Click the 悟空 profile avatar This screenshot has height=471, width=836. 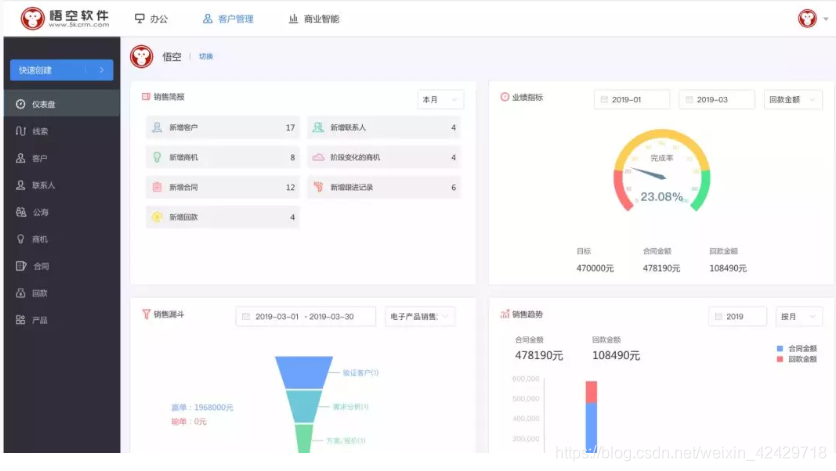point(141,57)
